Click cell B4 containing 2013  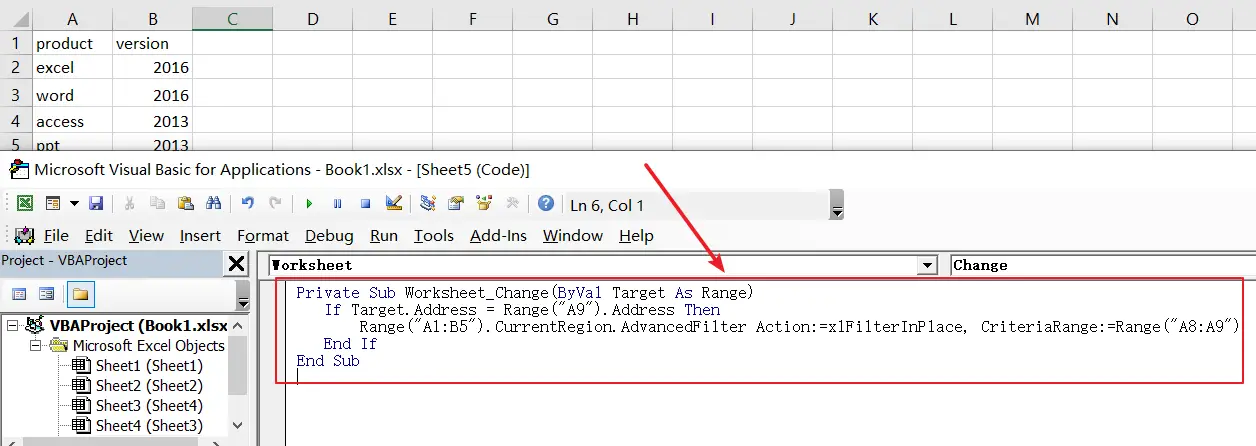[x=153, y=121]
